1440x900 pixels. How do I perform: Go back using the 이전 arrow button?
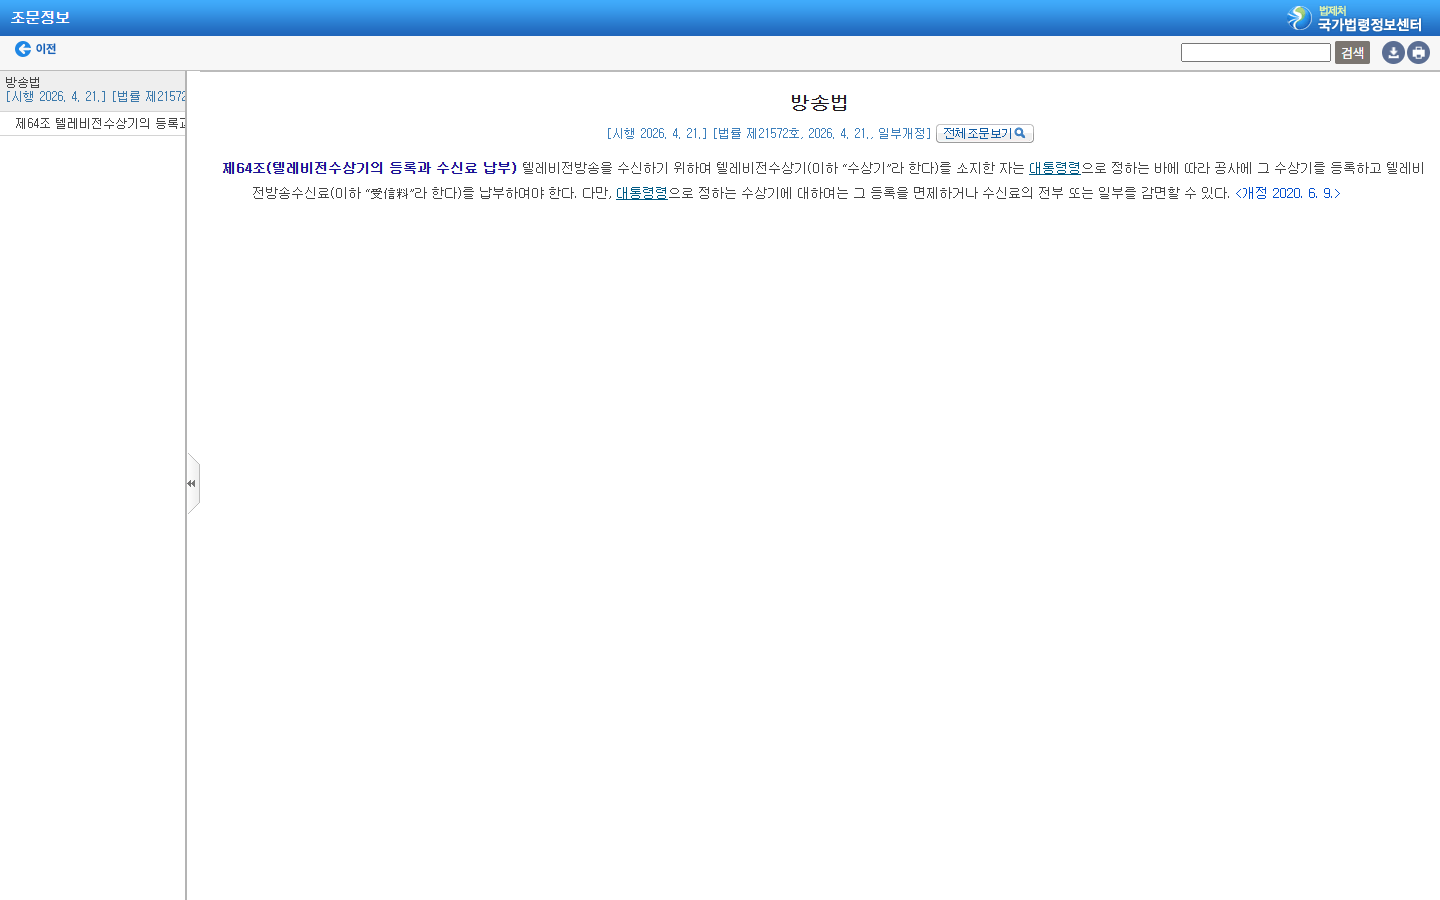coord(35,49)
